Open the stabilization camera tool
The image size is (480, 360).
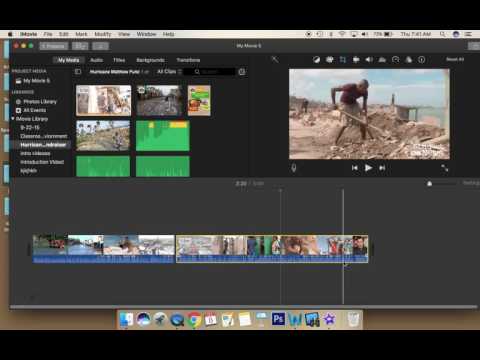tap(356, 60)
